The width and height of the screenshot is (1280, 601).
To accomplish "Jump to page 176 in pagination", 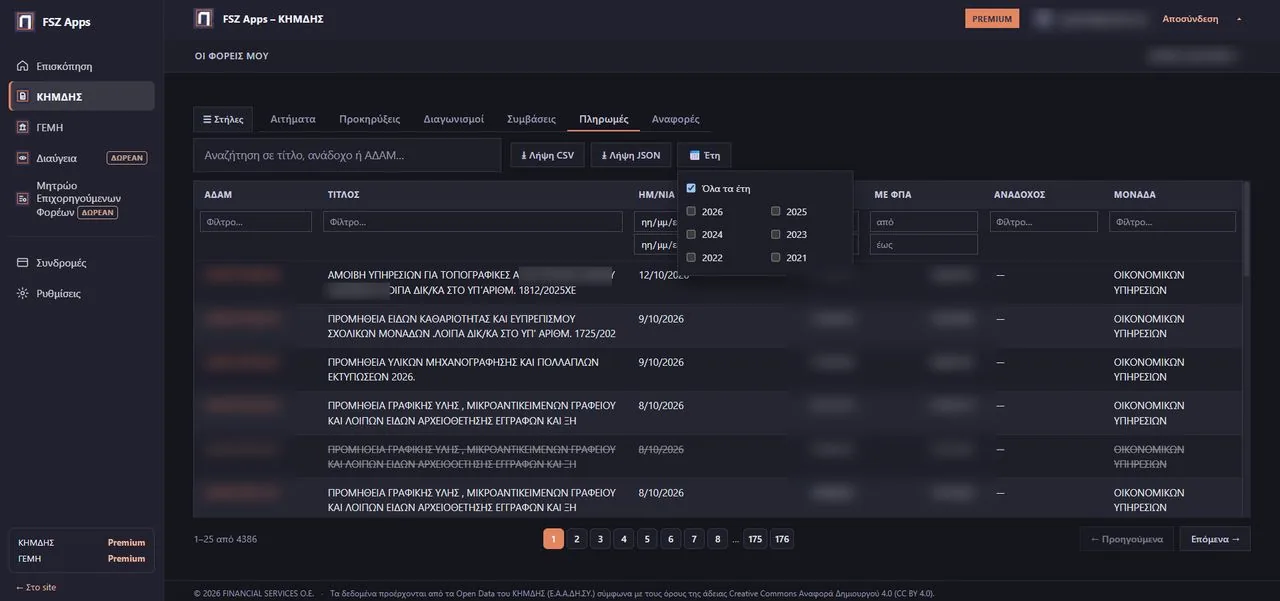I will click(x=782, y=539).
